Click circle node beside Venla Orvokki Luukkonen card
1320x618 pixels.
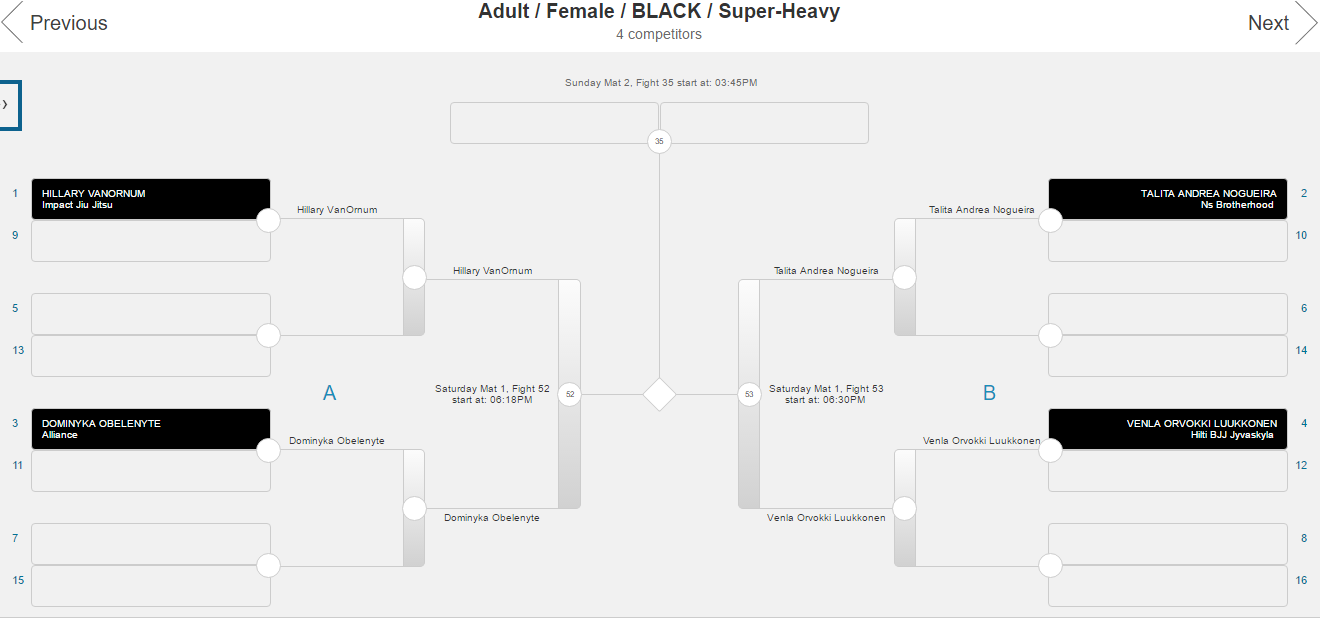click(1050, 450)
